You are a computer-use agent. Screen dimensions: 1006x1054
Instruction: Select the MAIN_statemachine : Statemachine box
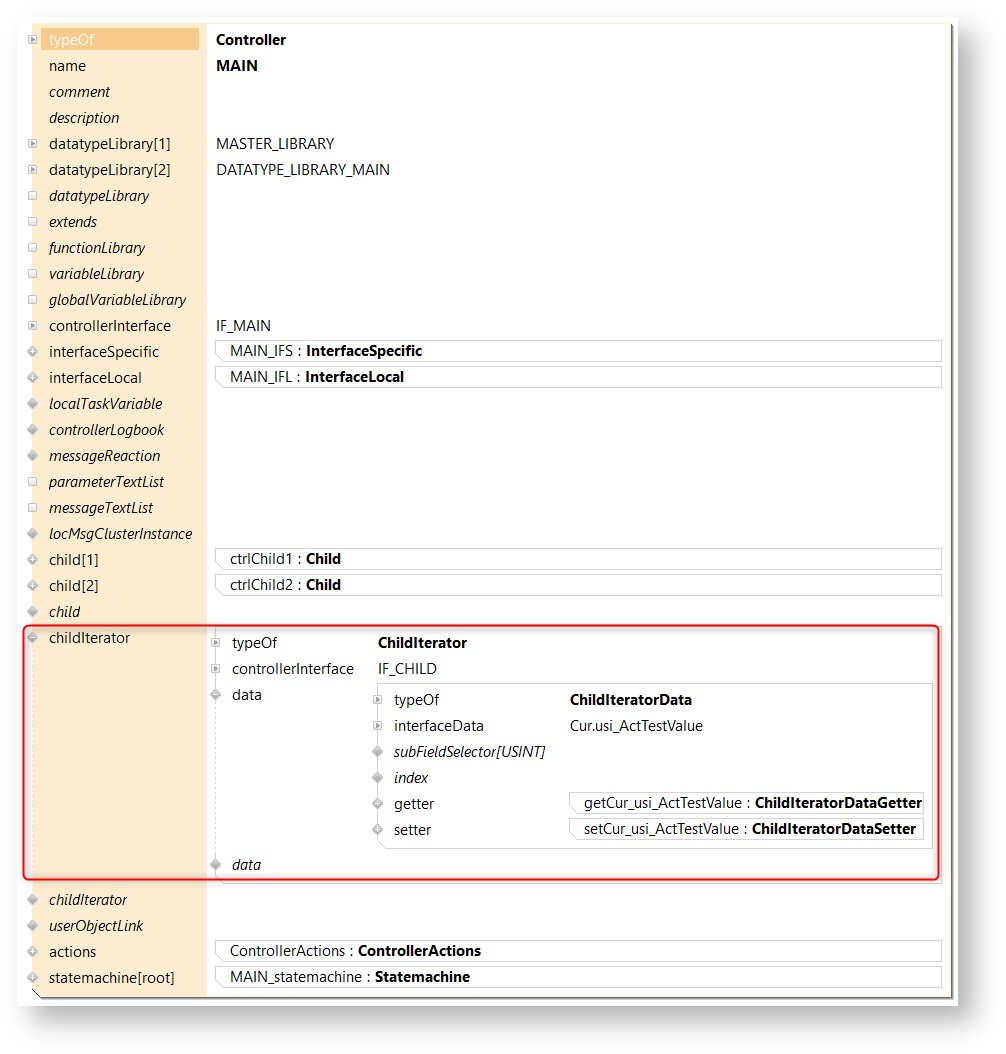tap(578, 977)
